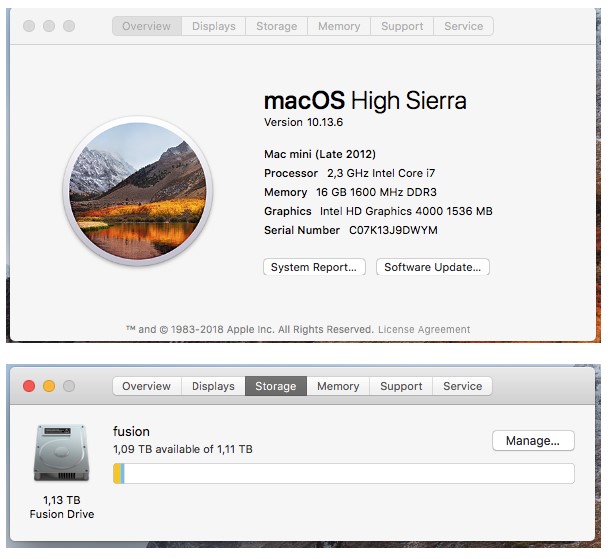Image resolution: width=610 pixels, height=559 pixels.
Task: Select the highlighted Storage tab in the lower window
Action: pyautogui.click(x=276, y=386)
